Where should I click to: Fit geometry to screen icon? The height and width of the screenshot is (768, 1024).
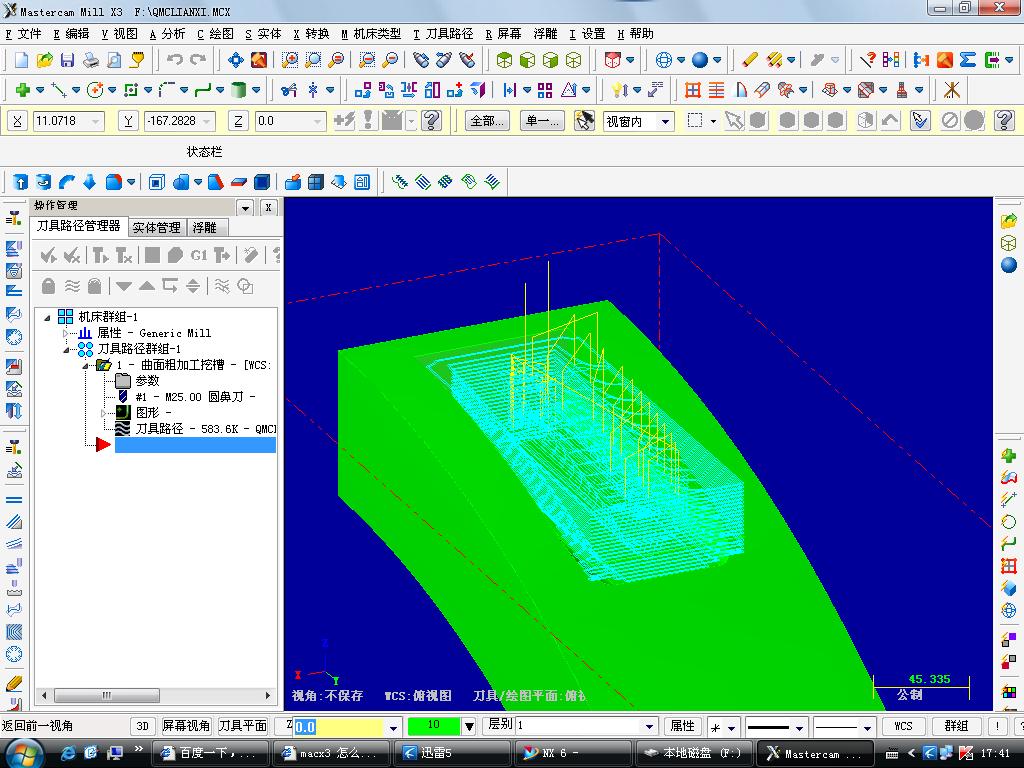coord(236,60)
